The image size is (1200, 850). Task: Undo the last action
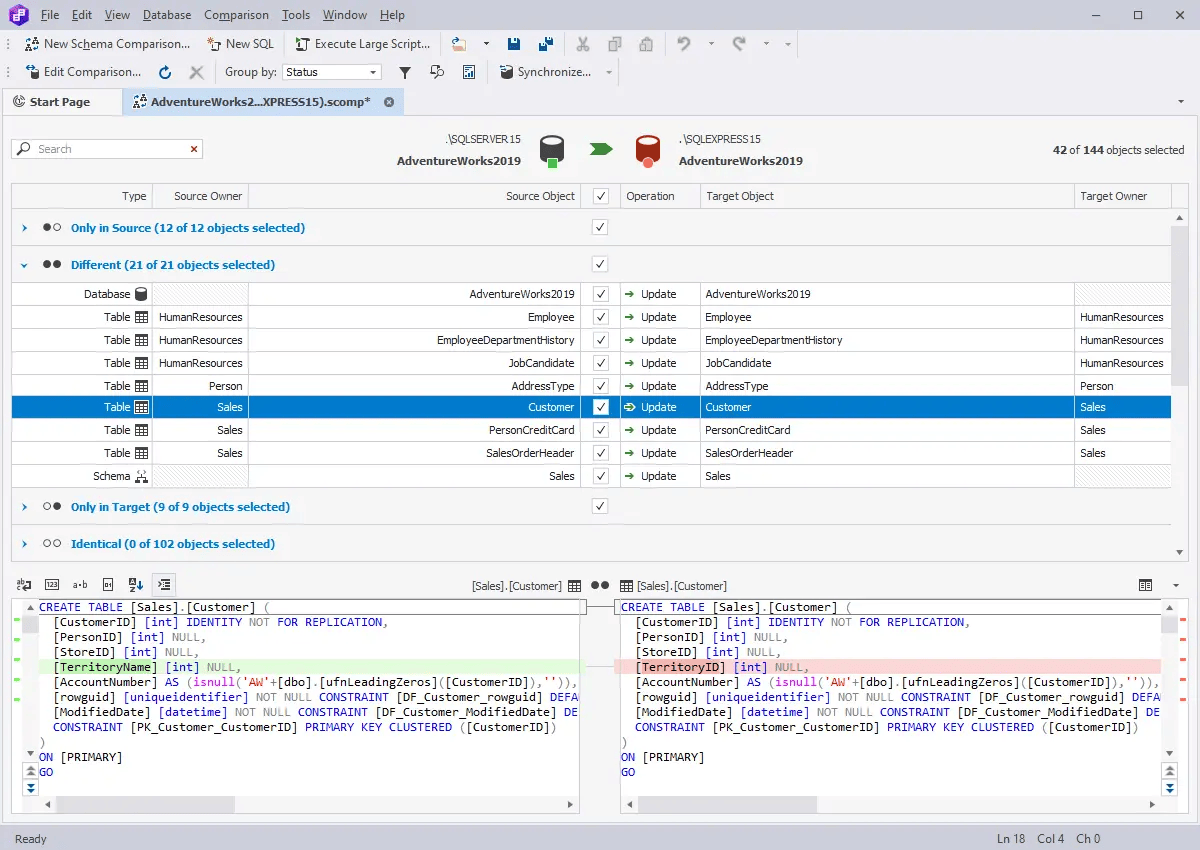(685, 44)
